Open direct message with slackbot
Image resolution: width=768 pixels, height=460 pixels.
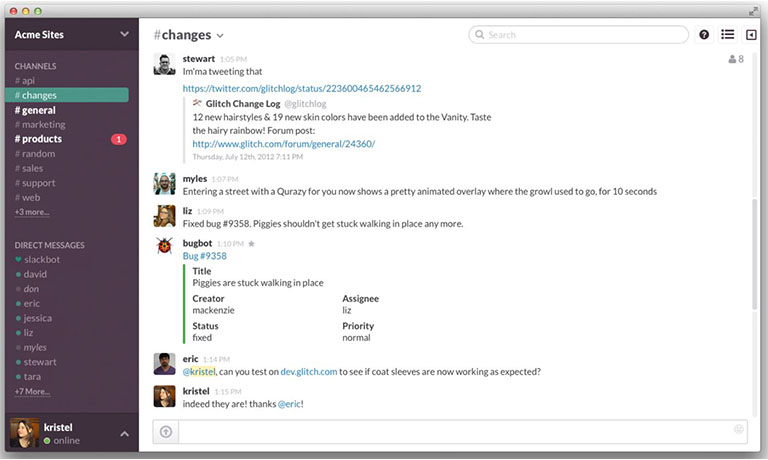[x=38, y=260]
